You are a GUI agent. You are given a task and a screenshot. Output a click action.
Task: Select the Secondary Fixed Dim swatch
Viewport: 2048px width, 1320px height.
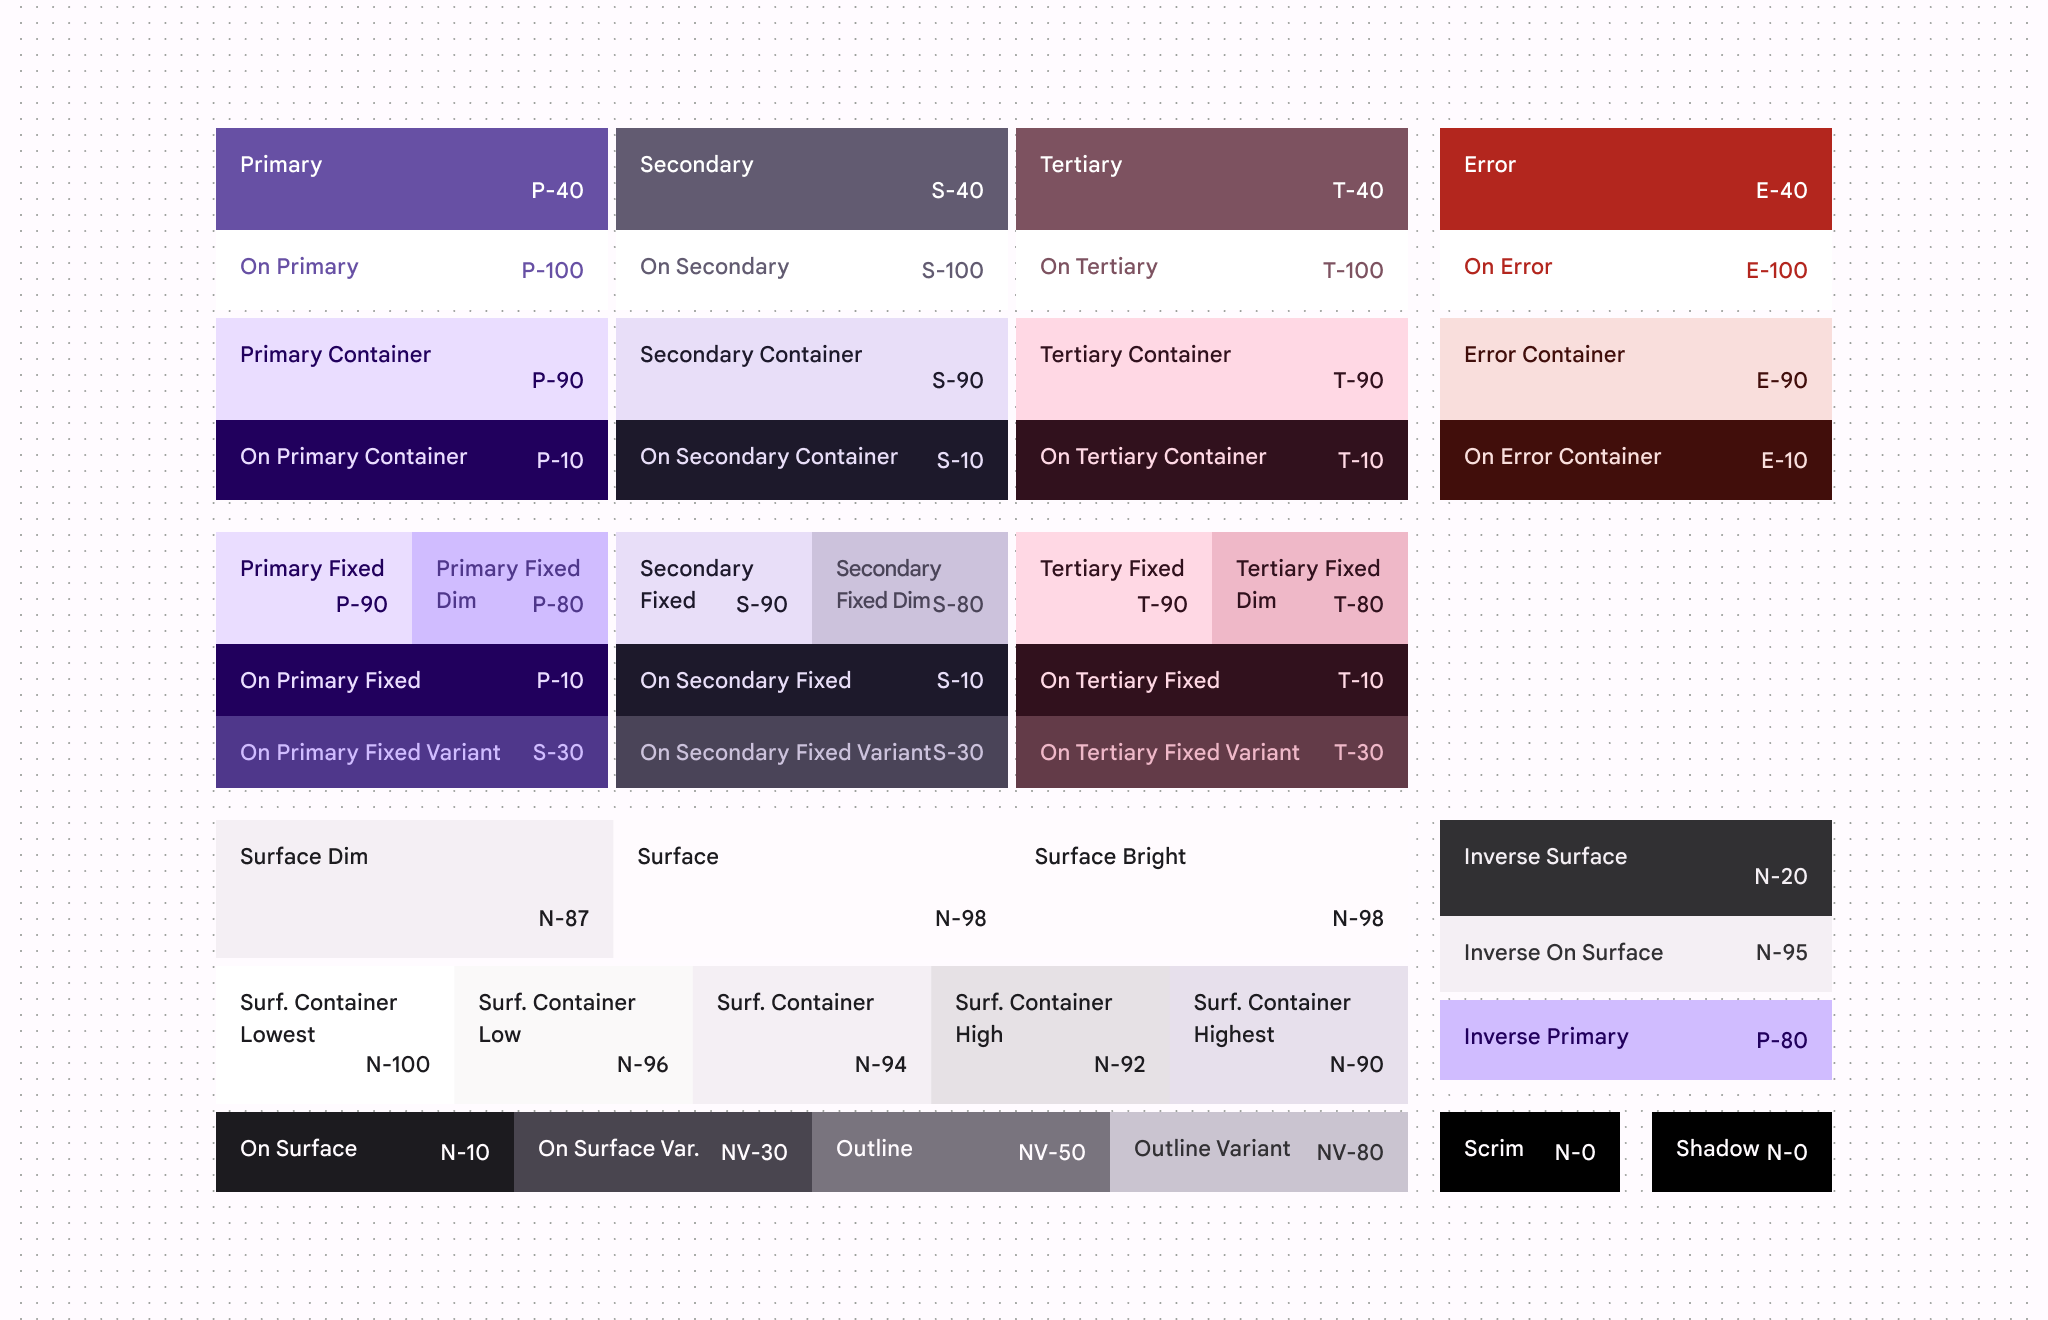point(909,587)
